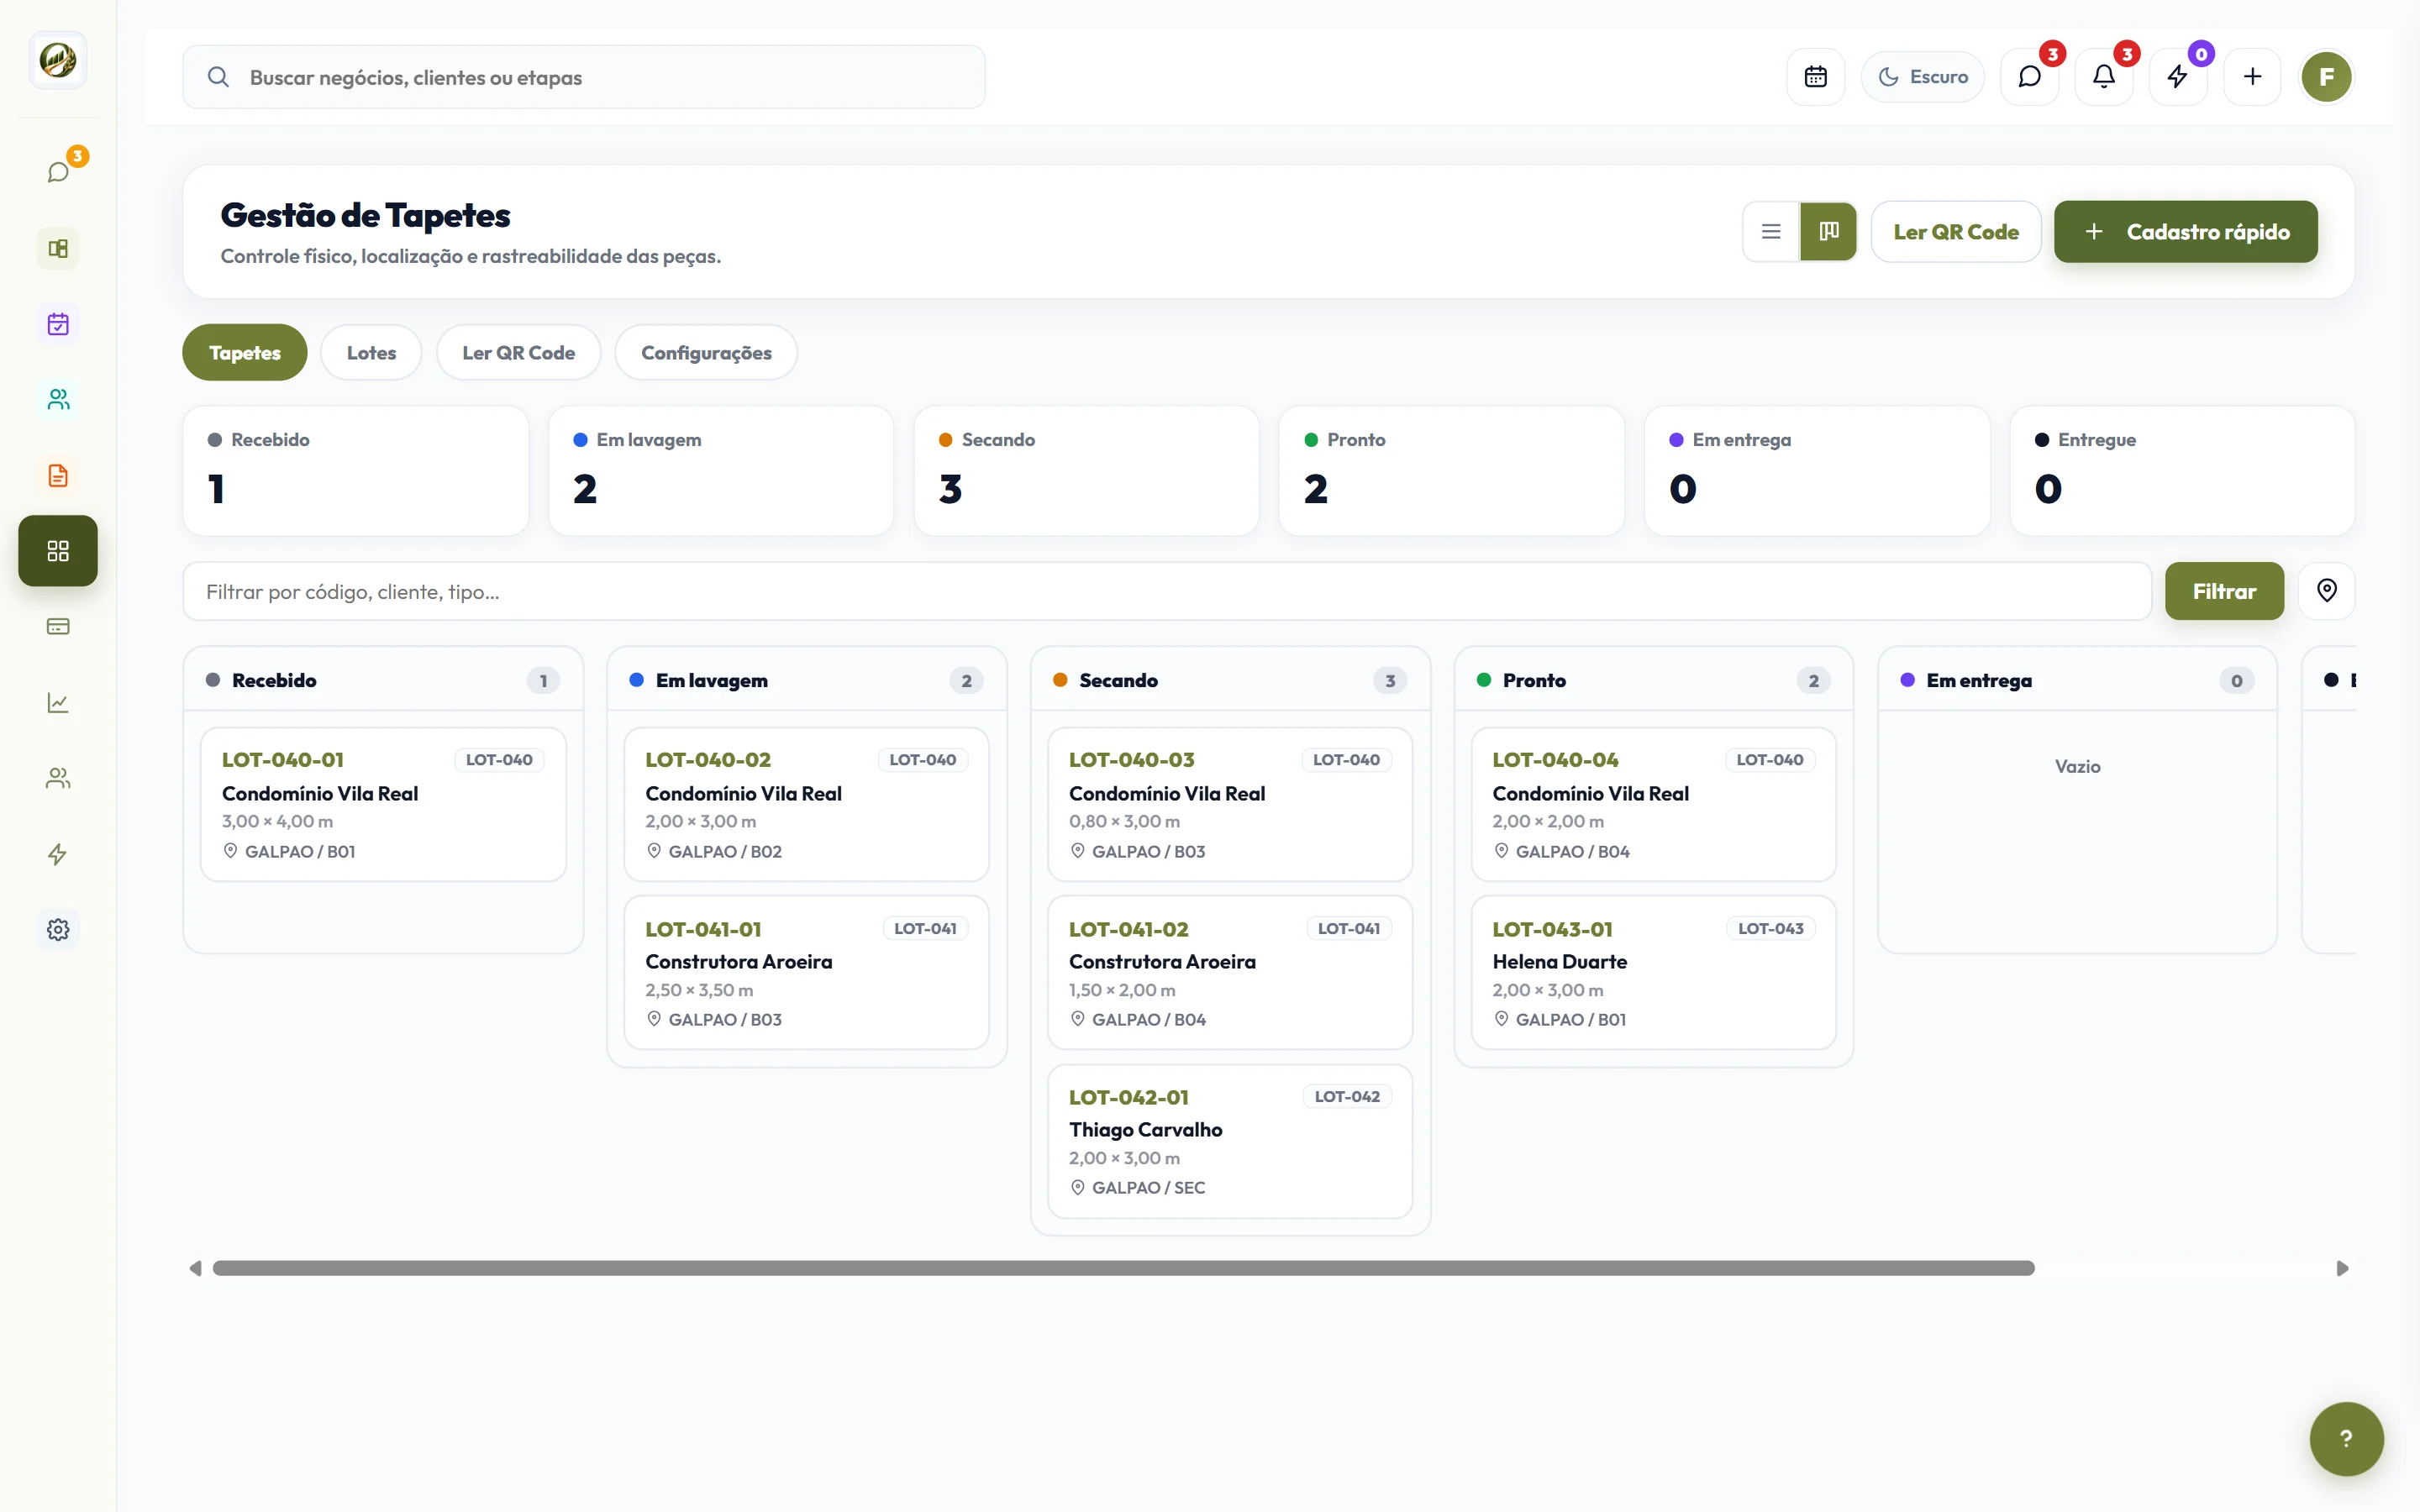The image size is (2420, 1512).
Task: Click the Ler QR Code header button
Action: (x=1955, y=231)
